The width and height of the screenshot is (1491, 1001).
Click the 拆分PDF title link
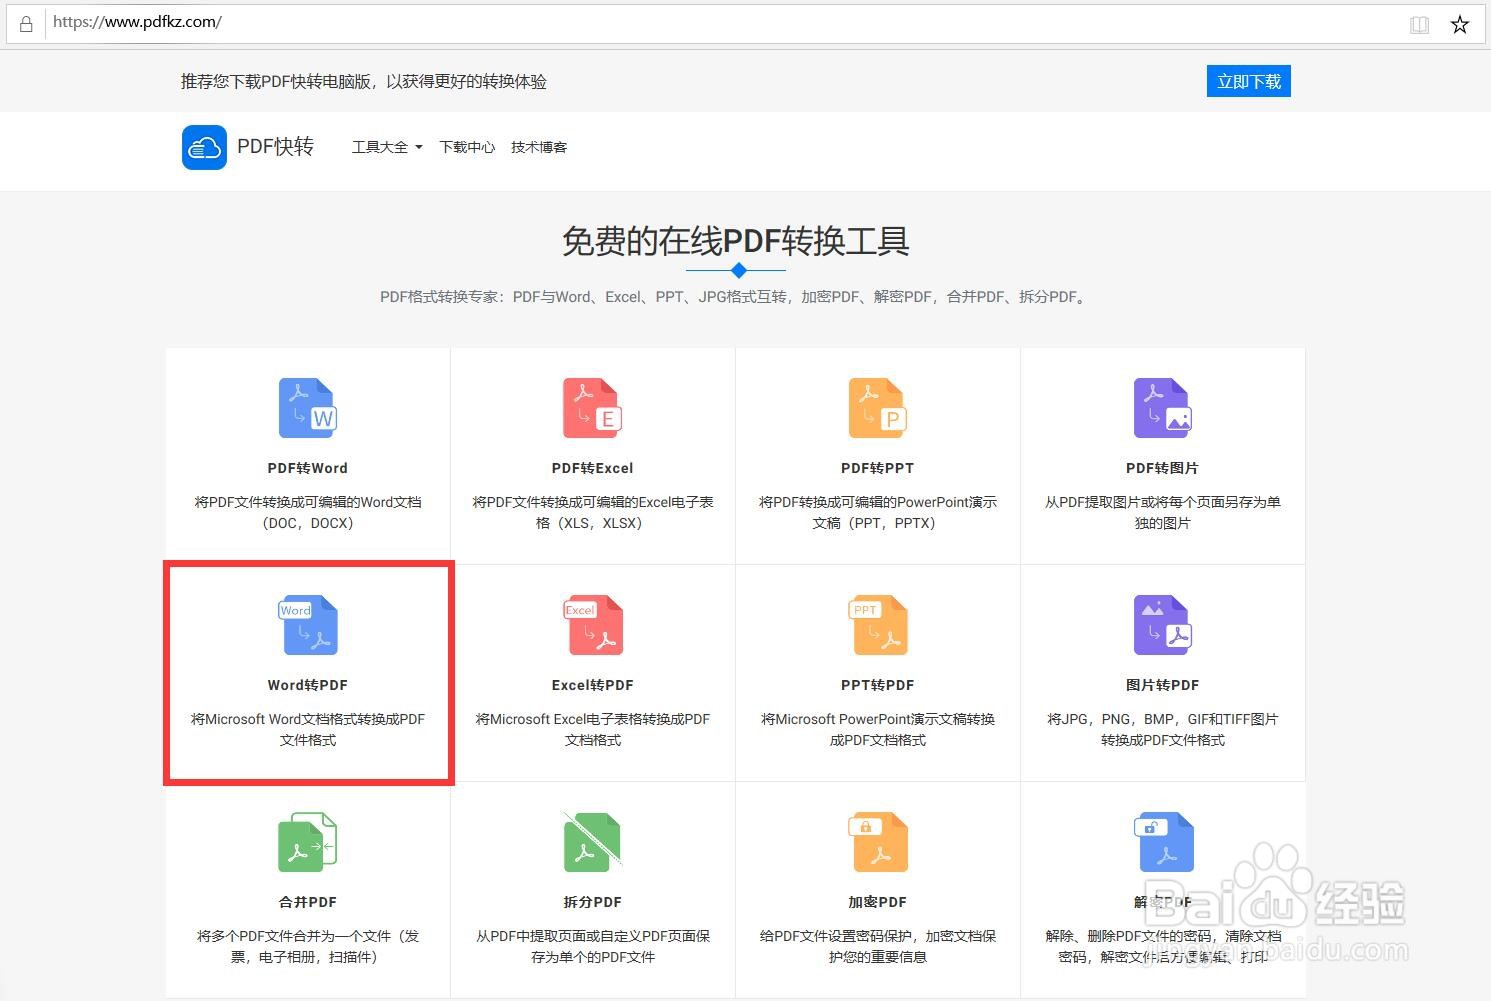point(593,902)
